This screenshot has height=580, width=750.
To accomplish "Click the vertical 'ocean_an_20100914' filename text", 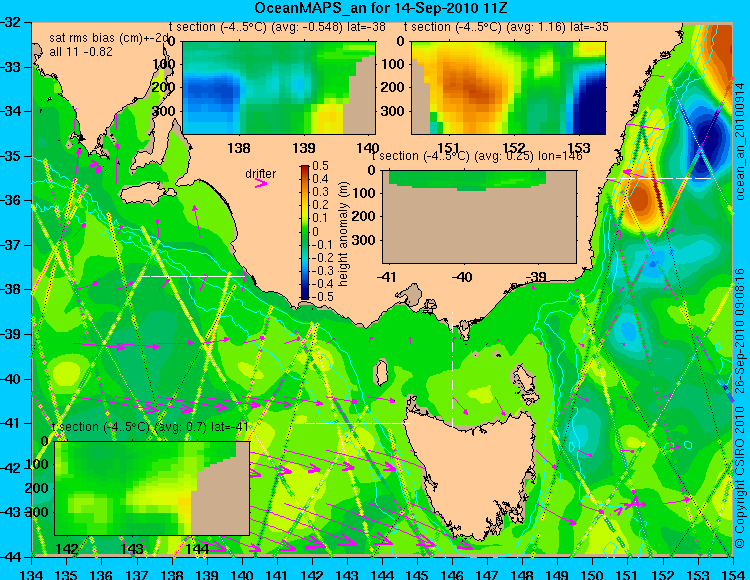I will click(740, 141).
